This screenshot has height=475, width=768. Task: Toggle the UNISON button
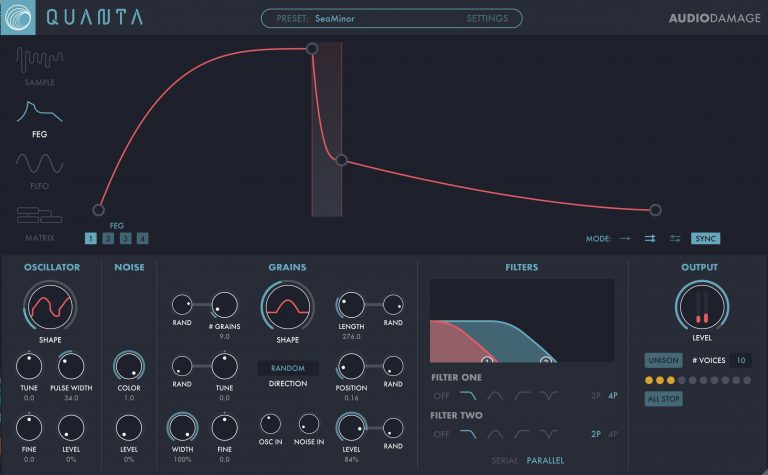coord(664,360)
